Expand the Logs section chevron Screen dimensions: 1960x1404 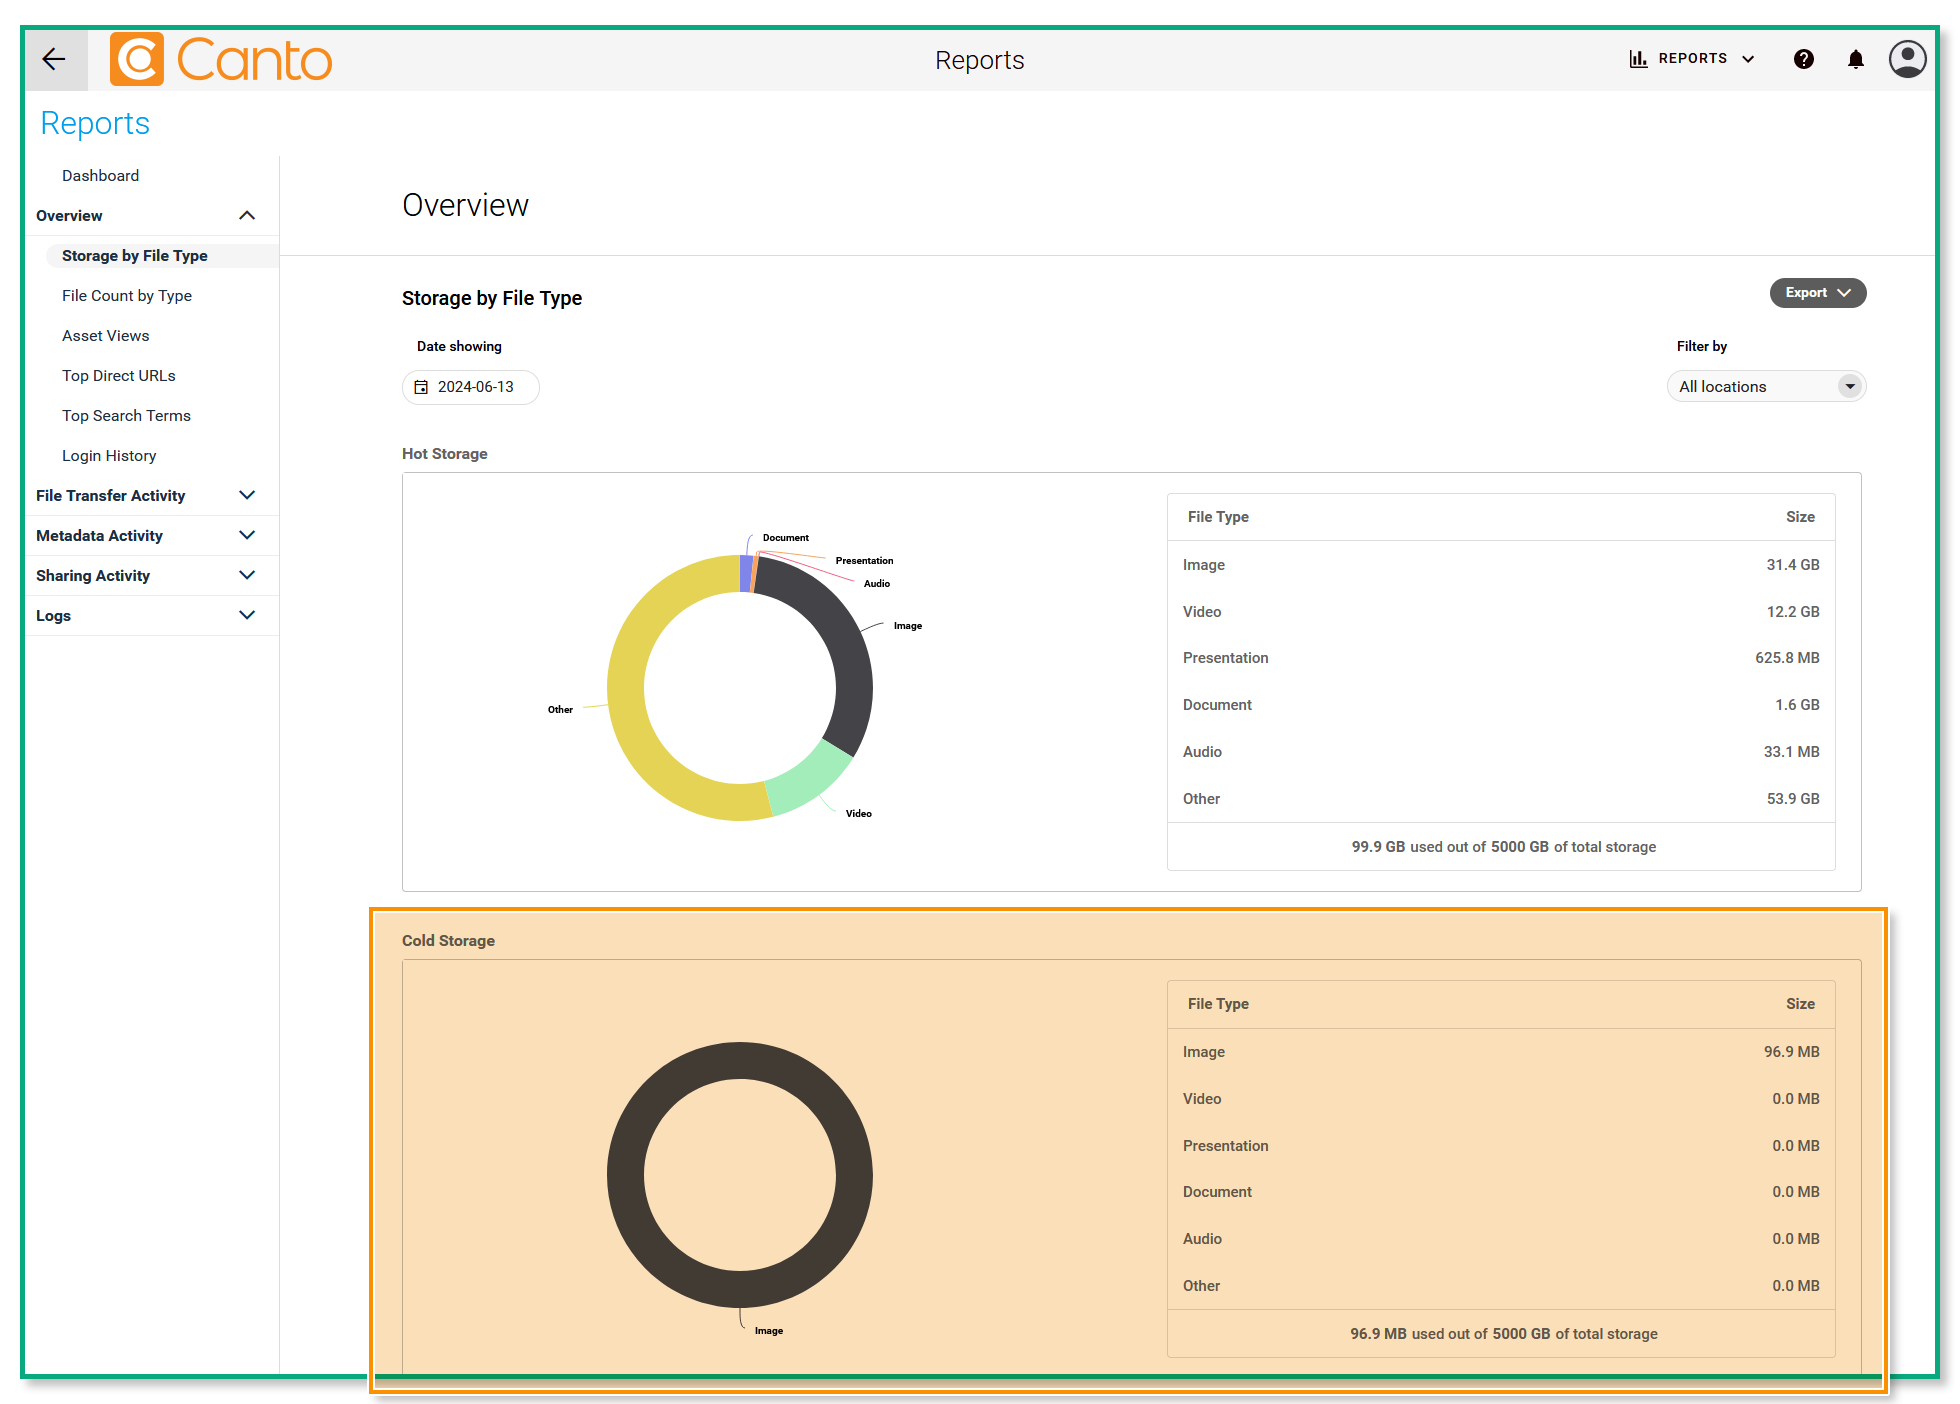click(247, 616)
